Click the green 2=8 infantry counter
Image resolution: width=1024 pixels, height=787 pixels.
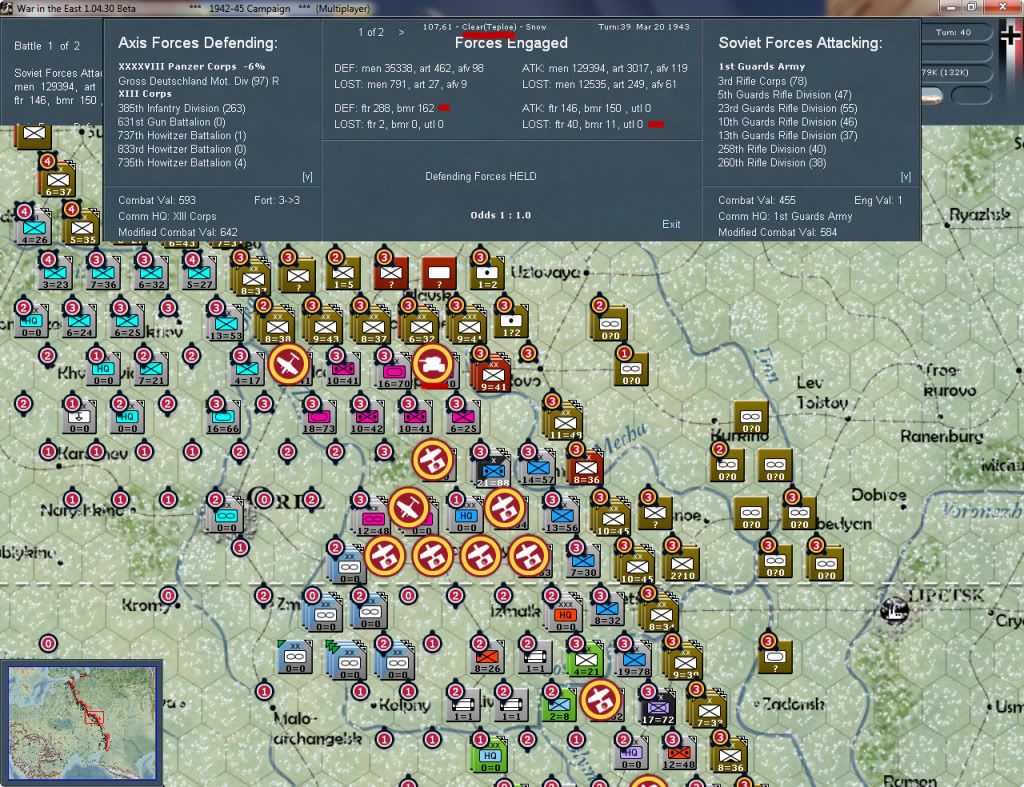559,706
